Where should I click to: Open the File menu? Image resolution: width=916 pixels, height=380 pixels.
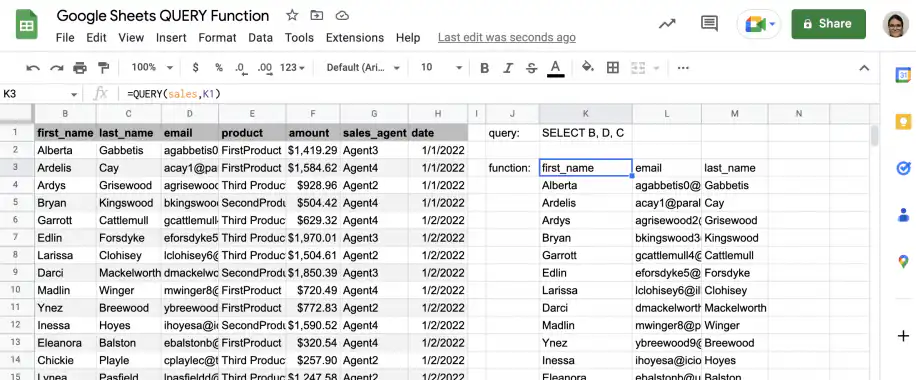pyautogui.click(x=65, y=37)
